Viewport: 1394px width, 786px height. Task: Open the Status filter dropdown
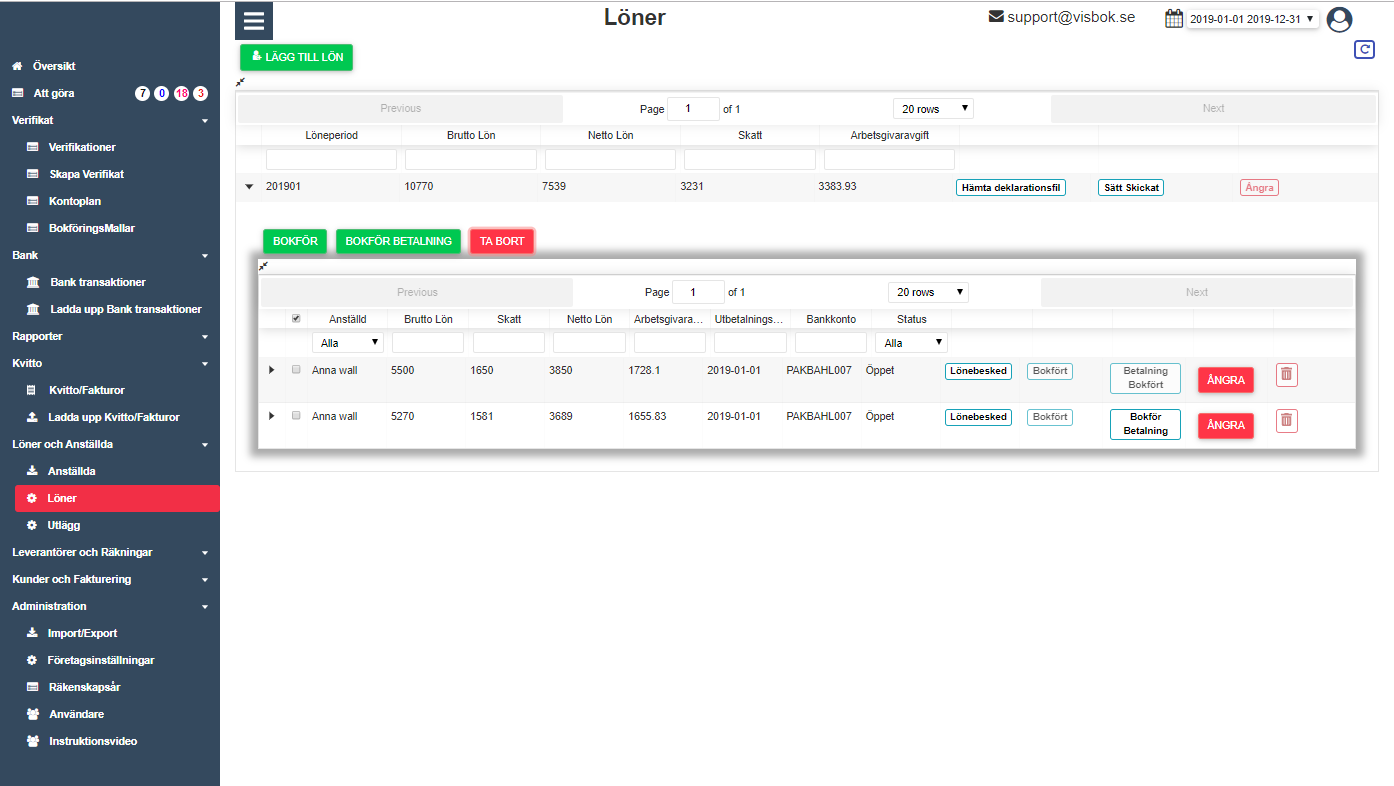[910, 343]
